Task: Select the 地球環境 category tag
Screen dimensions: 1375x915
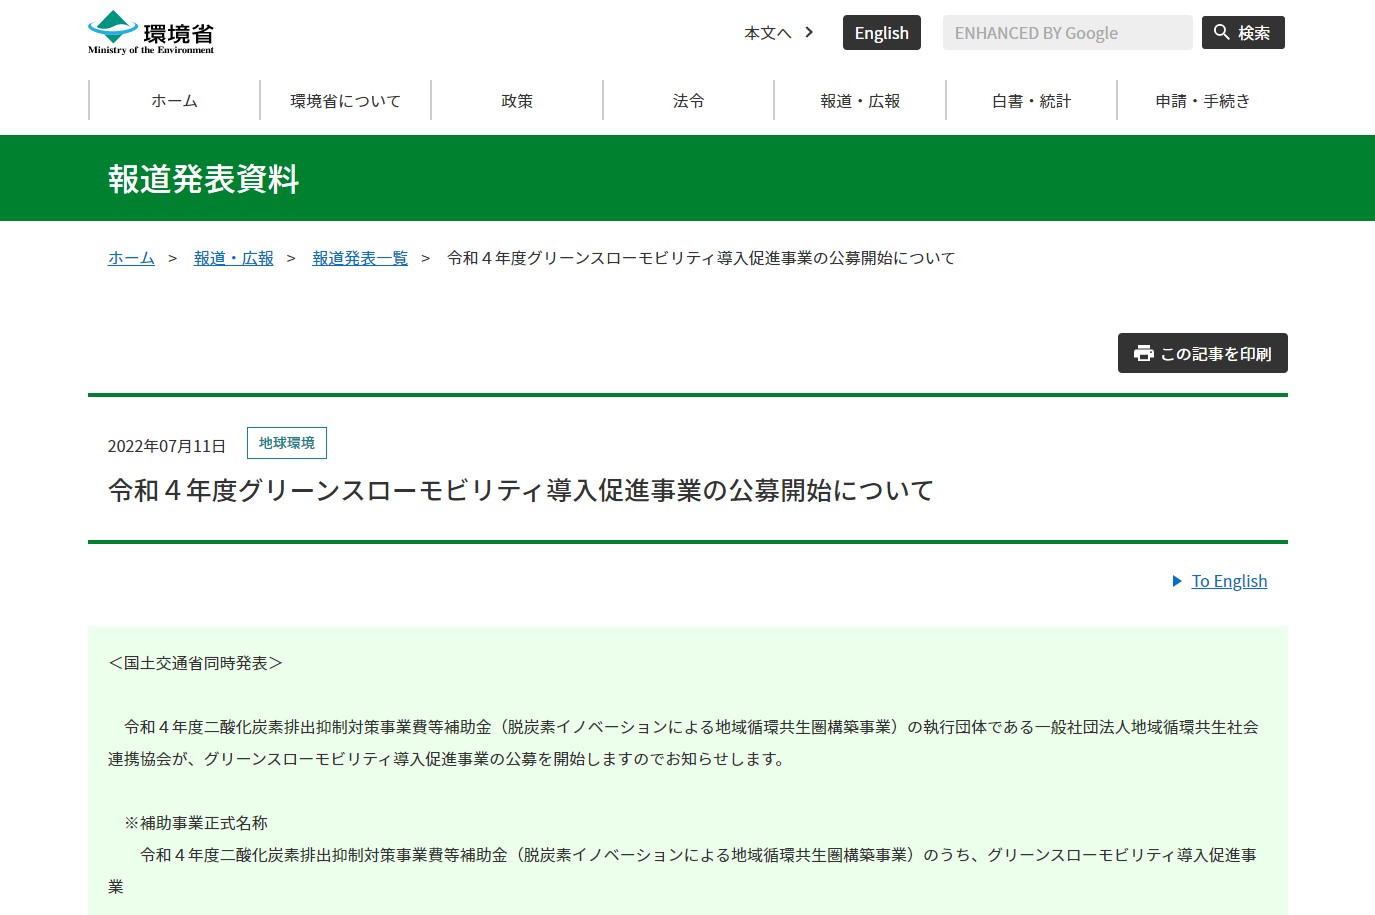Action: point(286,443)
